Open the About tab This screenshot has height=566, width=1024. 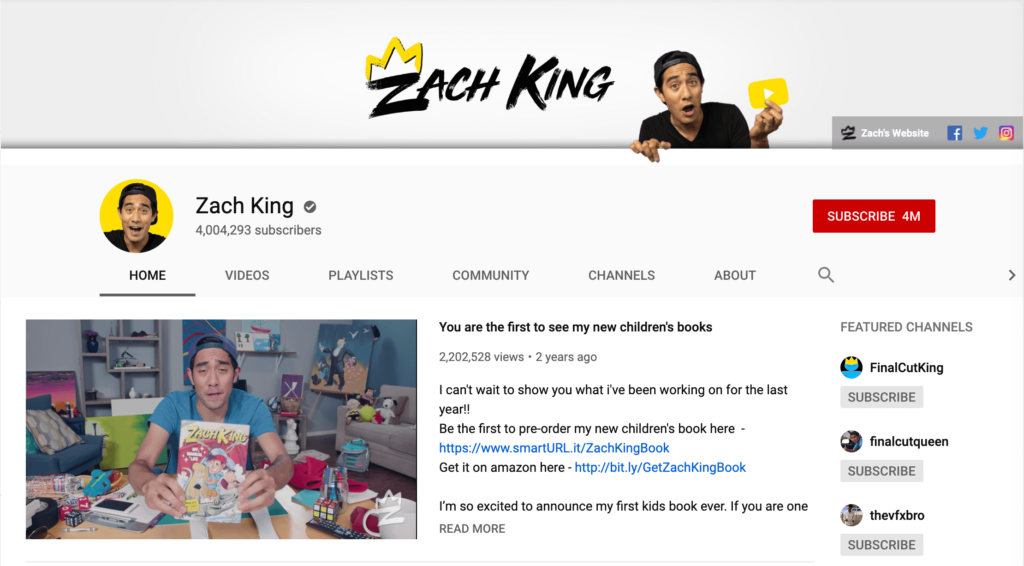(735, 275)
